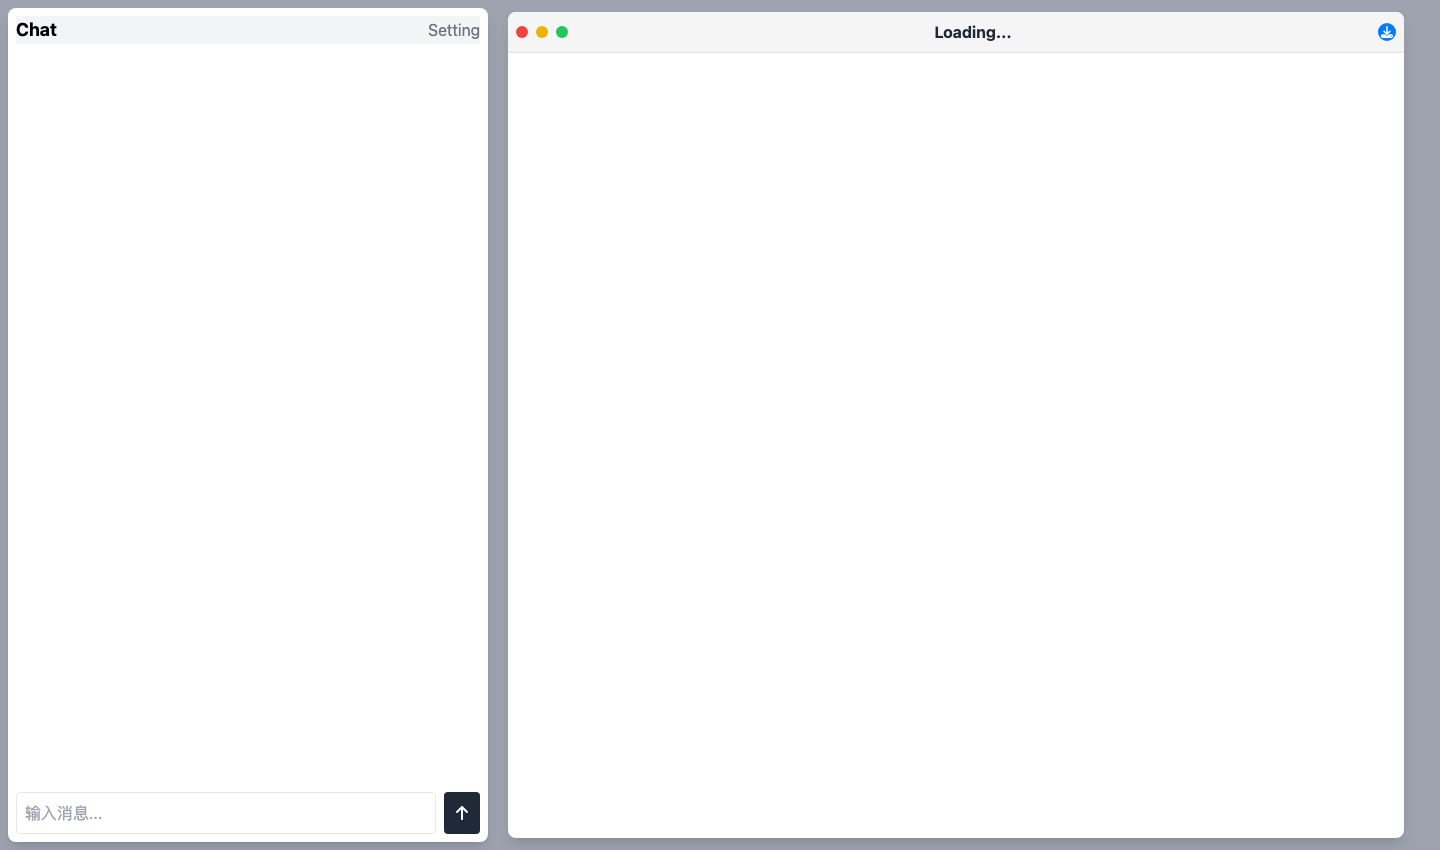Image resolution: width=1440 pixels, height=850 pixels.
Task: Click the yellow minimize dot
Action: pos(542,32)
